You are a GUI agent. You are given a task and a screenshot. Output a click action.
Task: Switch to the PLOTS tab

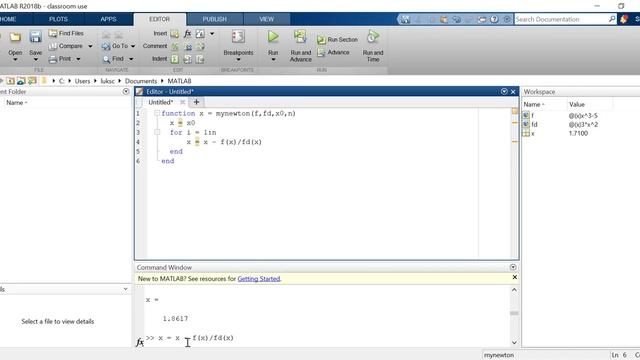pos(58,19)
